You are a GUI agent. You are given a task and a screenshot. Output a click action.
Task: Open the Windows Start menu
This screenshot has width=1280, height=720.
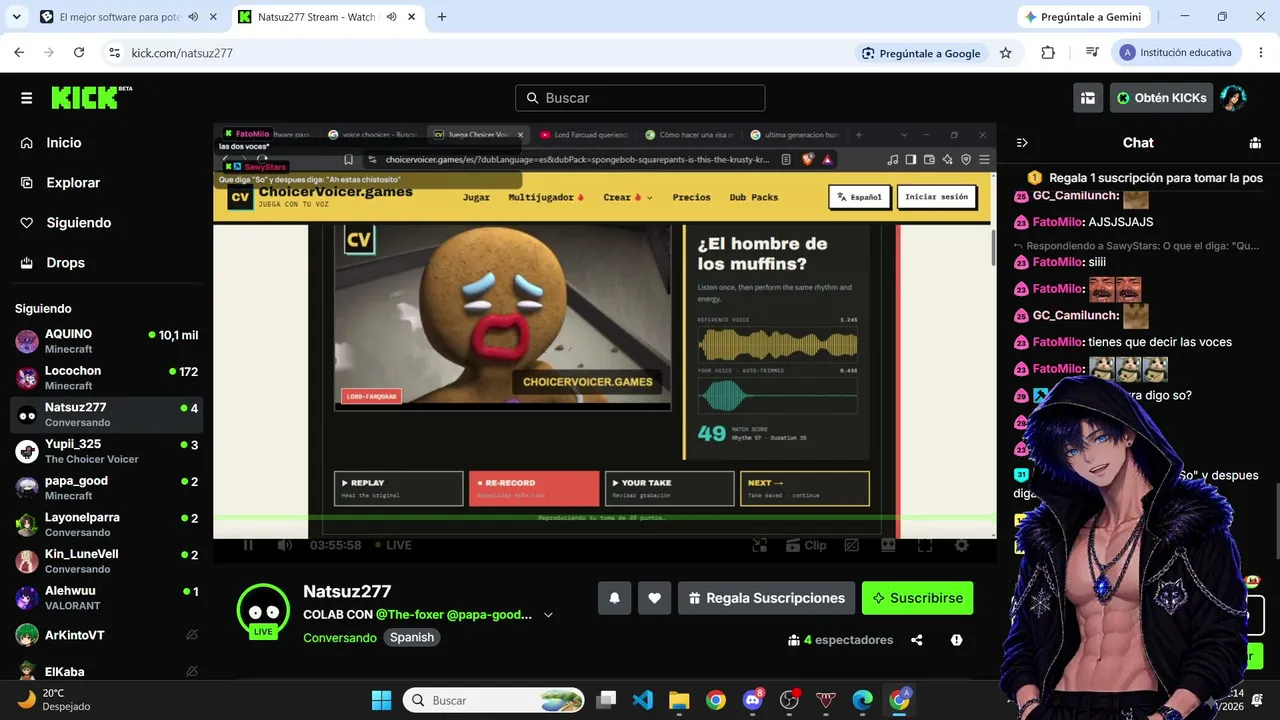tap(381, 700)
